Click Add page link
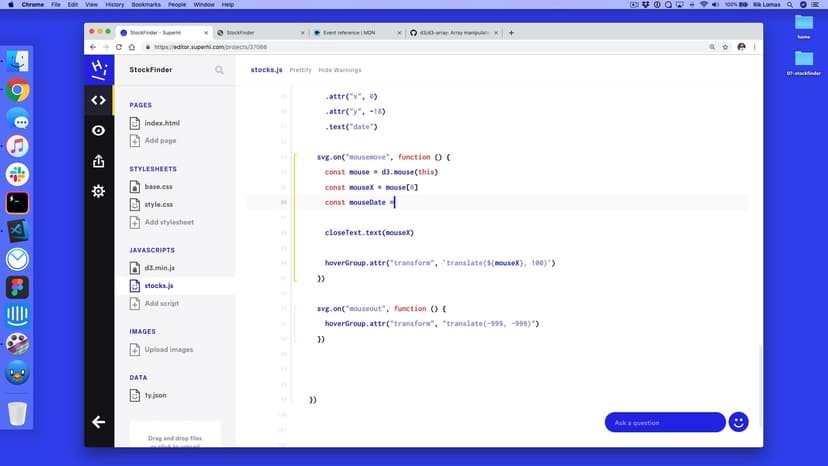This screenshot has width=828, height=466. 160,140
